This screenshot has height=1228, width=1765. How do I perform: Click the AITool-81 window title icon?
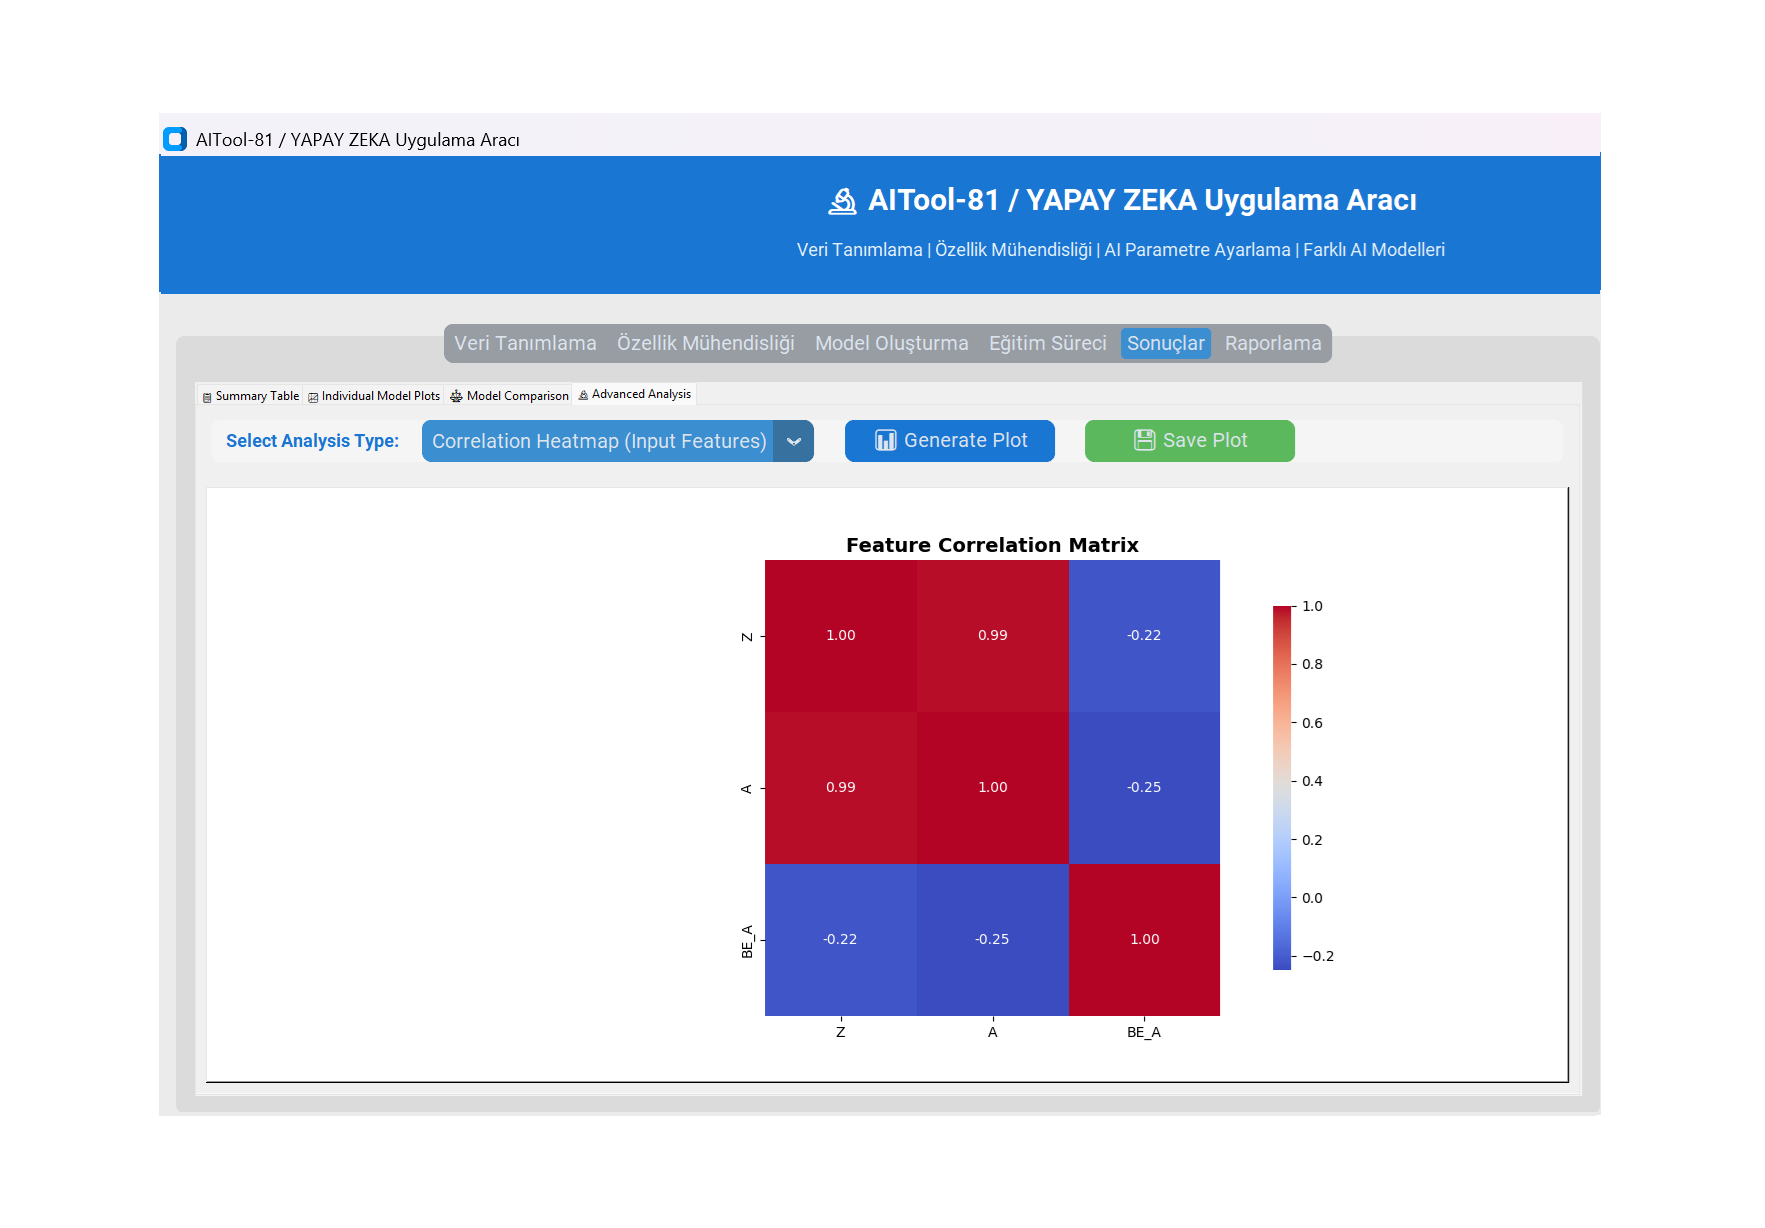pyautogui.click(x=175, y=139)
